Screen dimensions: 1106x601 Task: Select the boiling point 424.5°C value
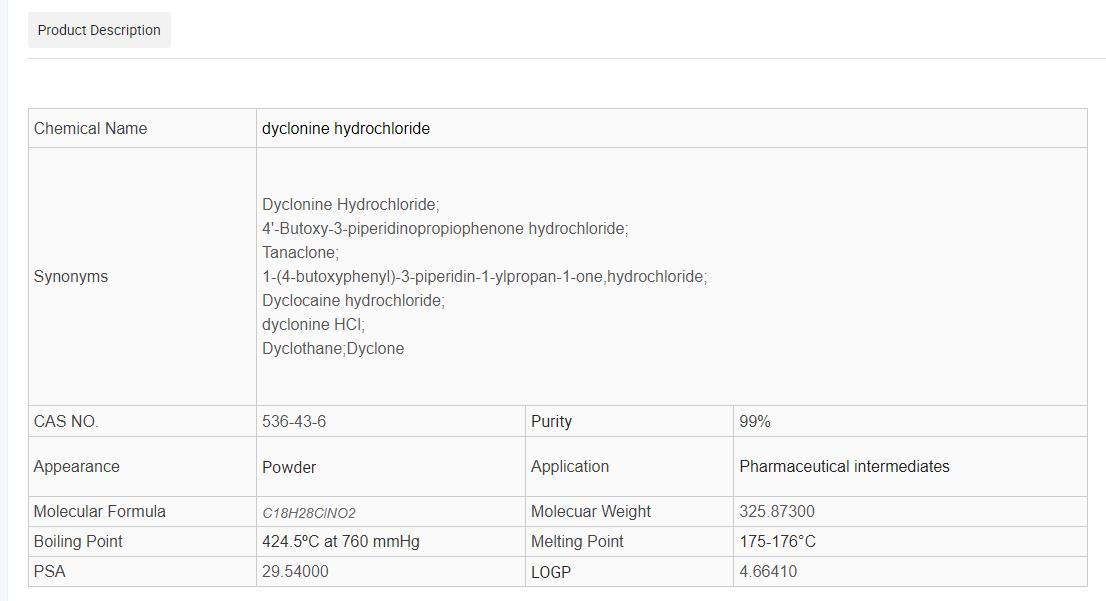click(341, 541)
